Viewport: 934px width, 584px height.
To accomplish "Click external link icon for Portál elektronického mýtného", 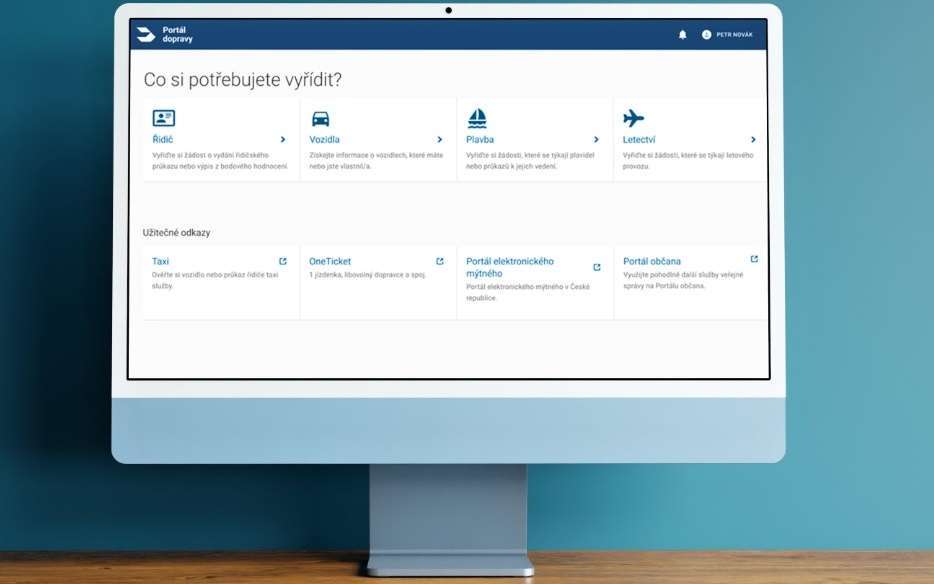I will [x=597, y=267].
